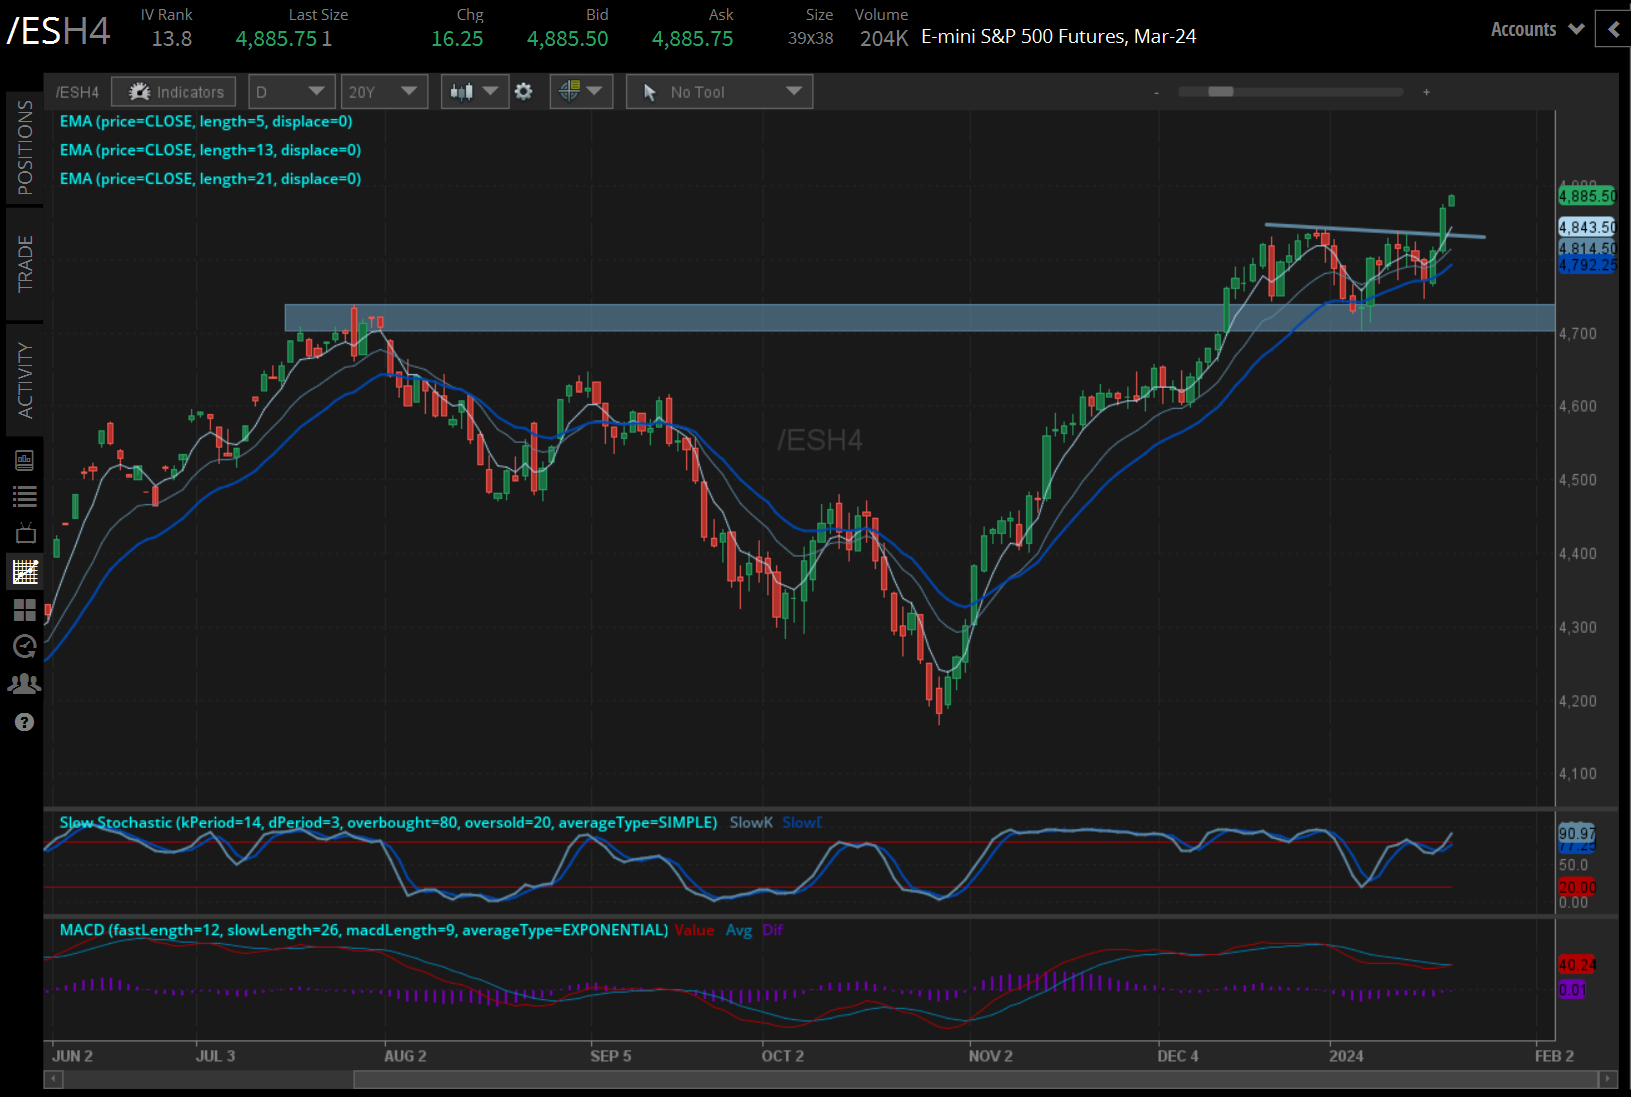
Task: Open the watchlist list icon
Action: (x=25, y=496)
